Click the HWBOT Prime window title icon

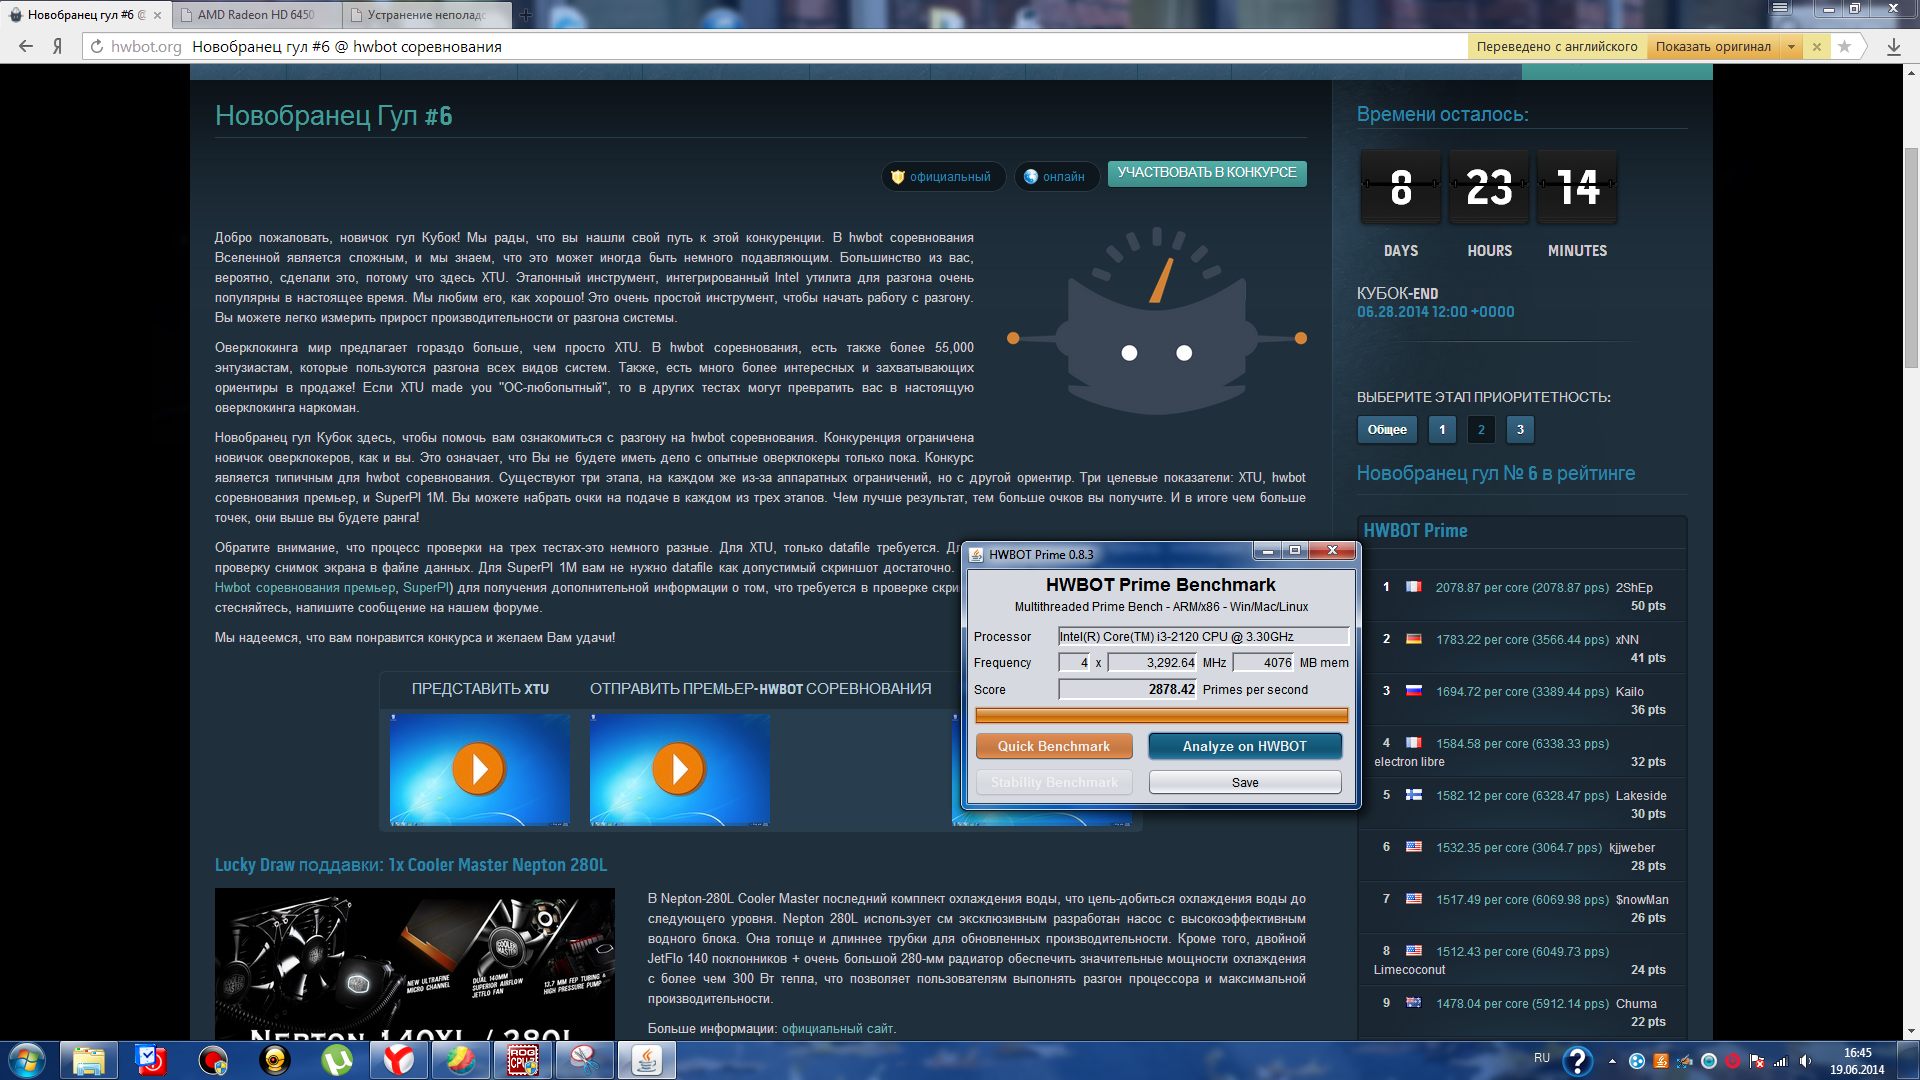click(977, 554)
